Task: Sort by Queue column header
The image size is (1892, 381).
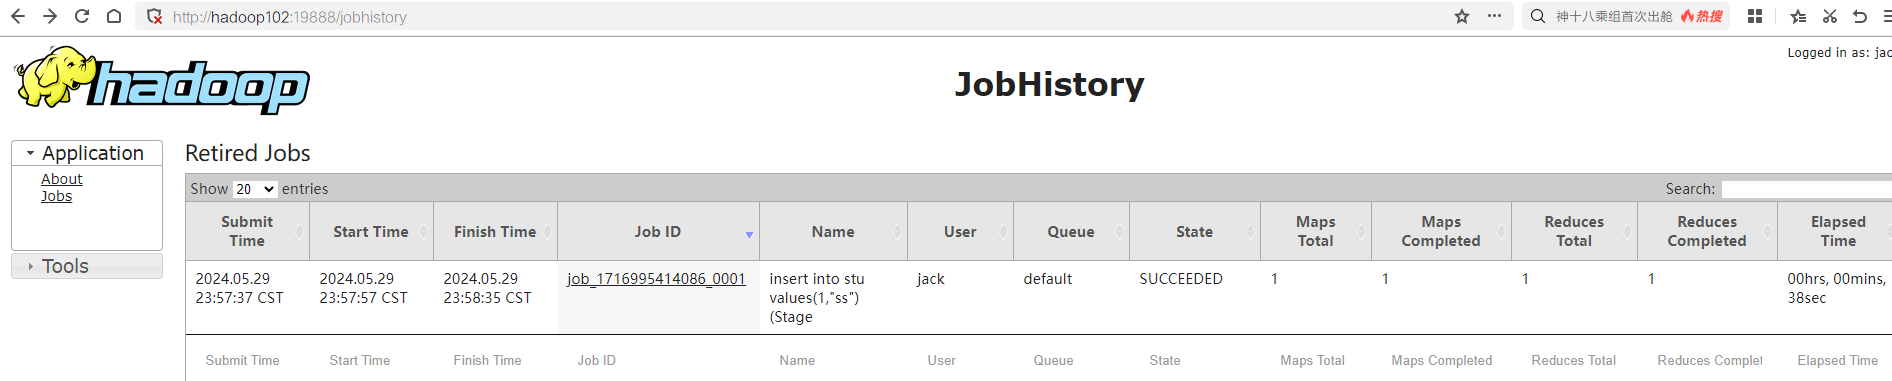Action: (1071, 231)
